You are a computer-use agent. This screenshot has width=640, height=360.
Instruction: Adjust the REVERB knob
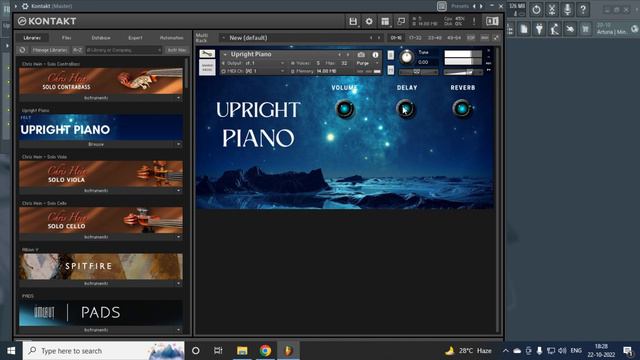point(462,109)
